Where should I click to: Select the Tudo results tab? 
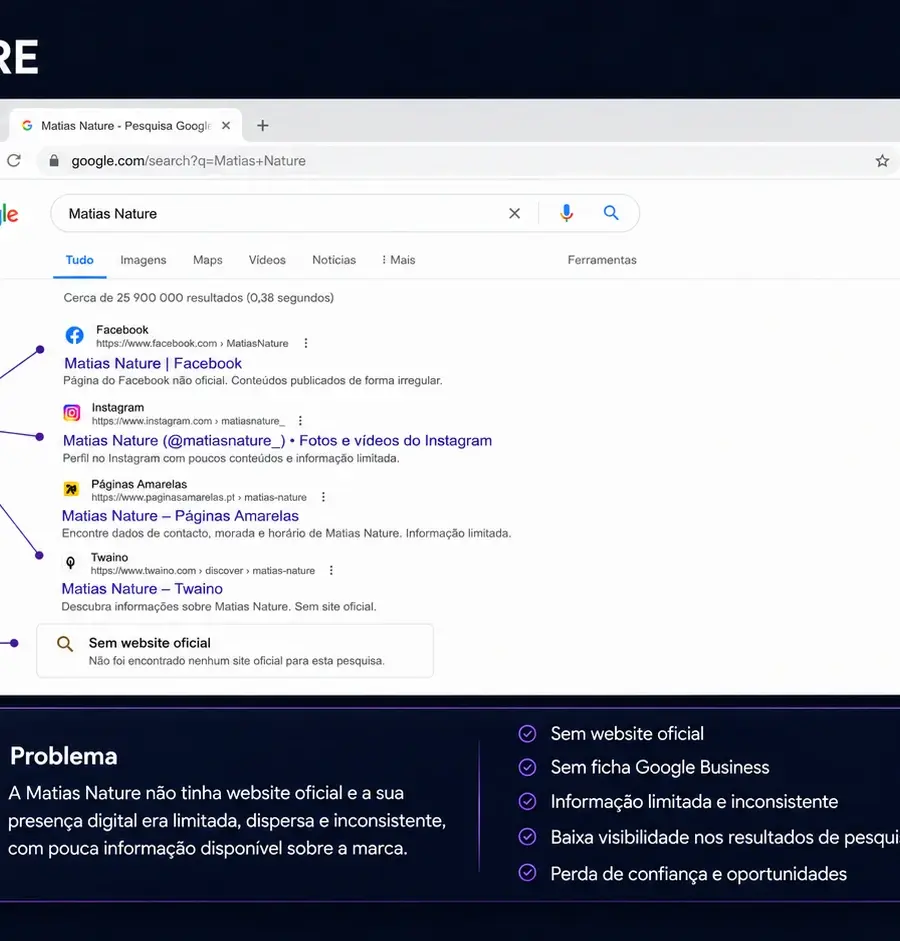[x=80, y=260]
